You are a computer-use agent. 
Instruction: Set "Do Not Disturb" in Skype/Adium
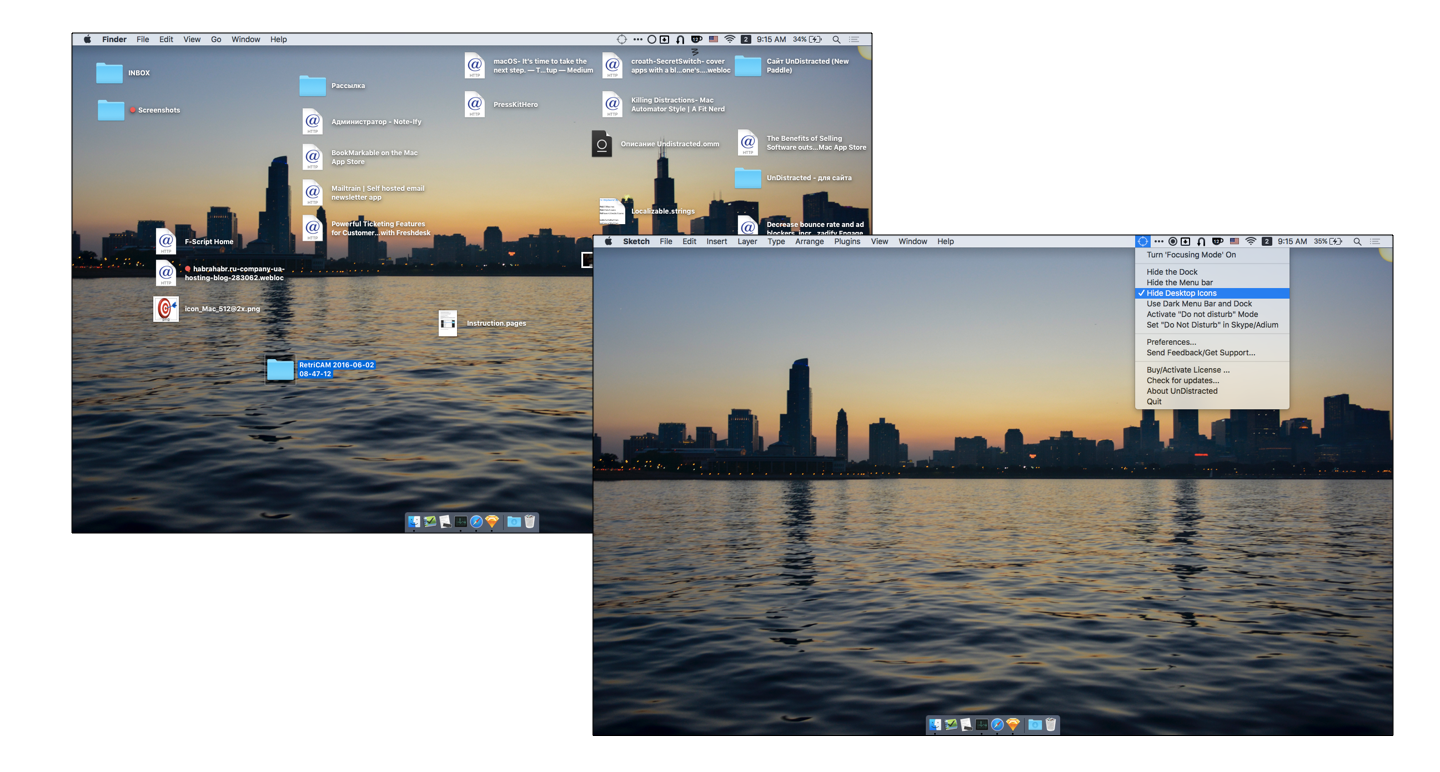tap(1212, 325)
